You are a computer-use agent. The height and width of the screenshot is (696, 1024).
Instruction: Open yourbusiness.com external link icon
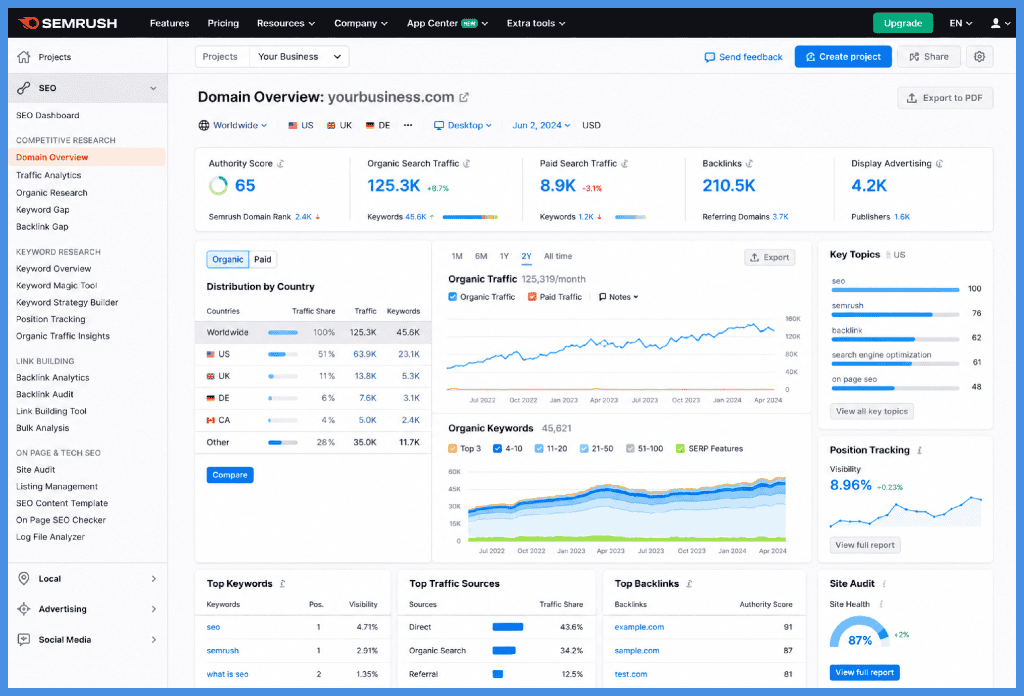click(x=464, y=97)
